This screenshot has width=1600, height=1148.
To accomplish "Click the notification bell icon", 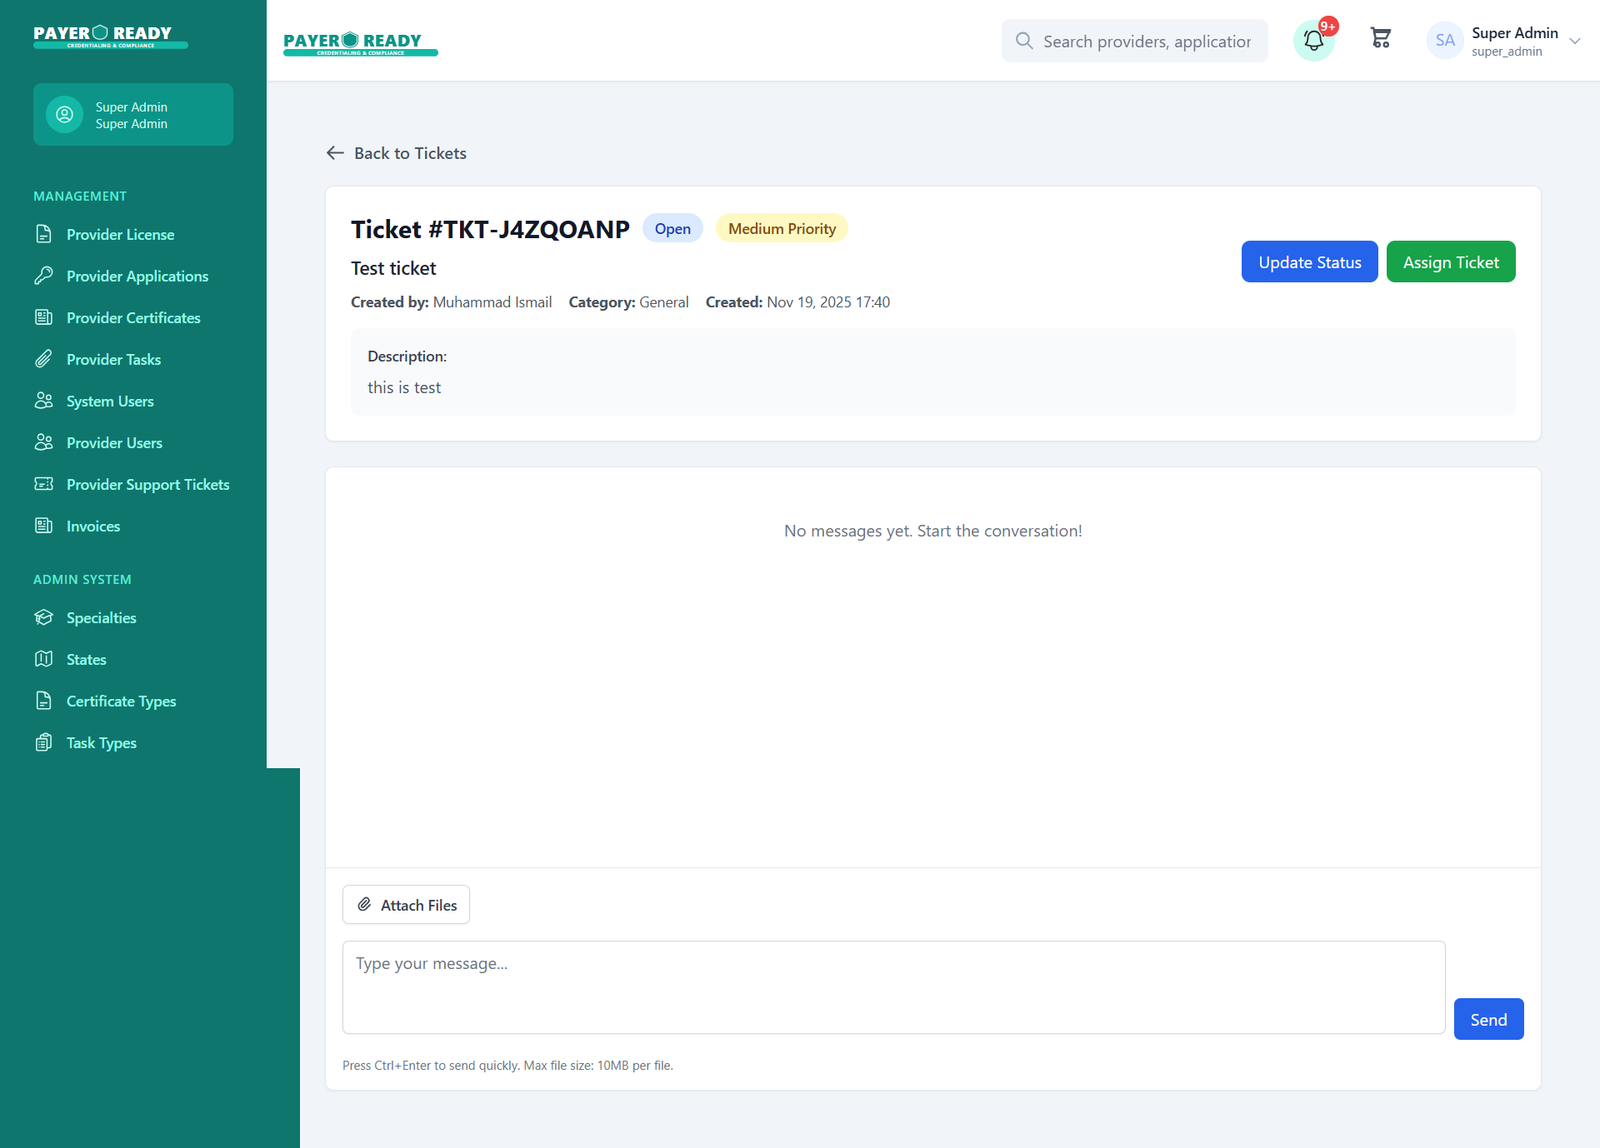I will 1313,41.
